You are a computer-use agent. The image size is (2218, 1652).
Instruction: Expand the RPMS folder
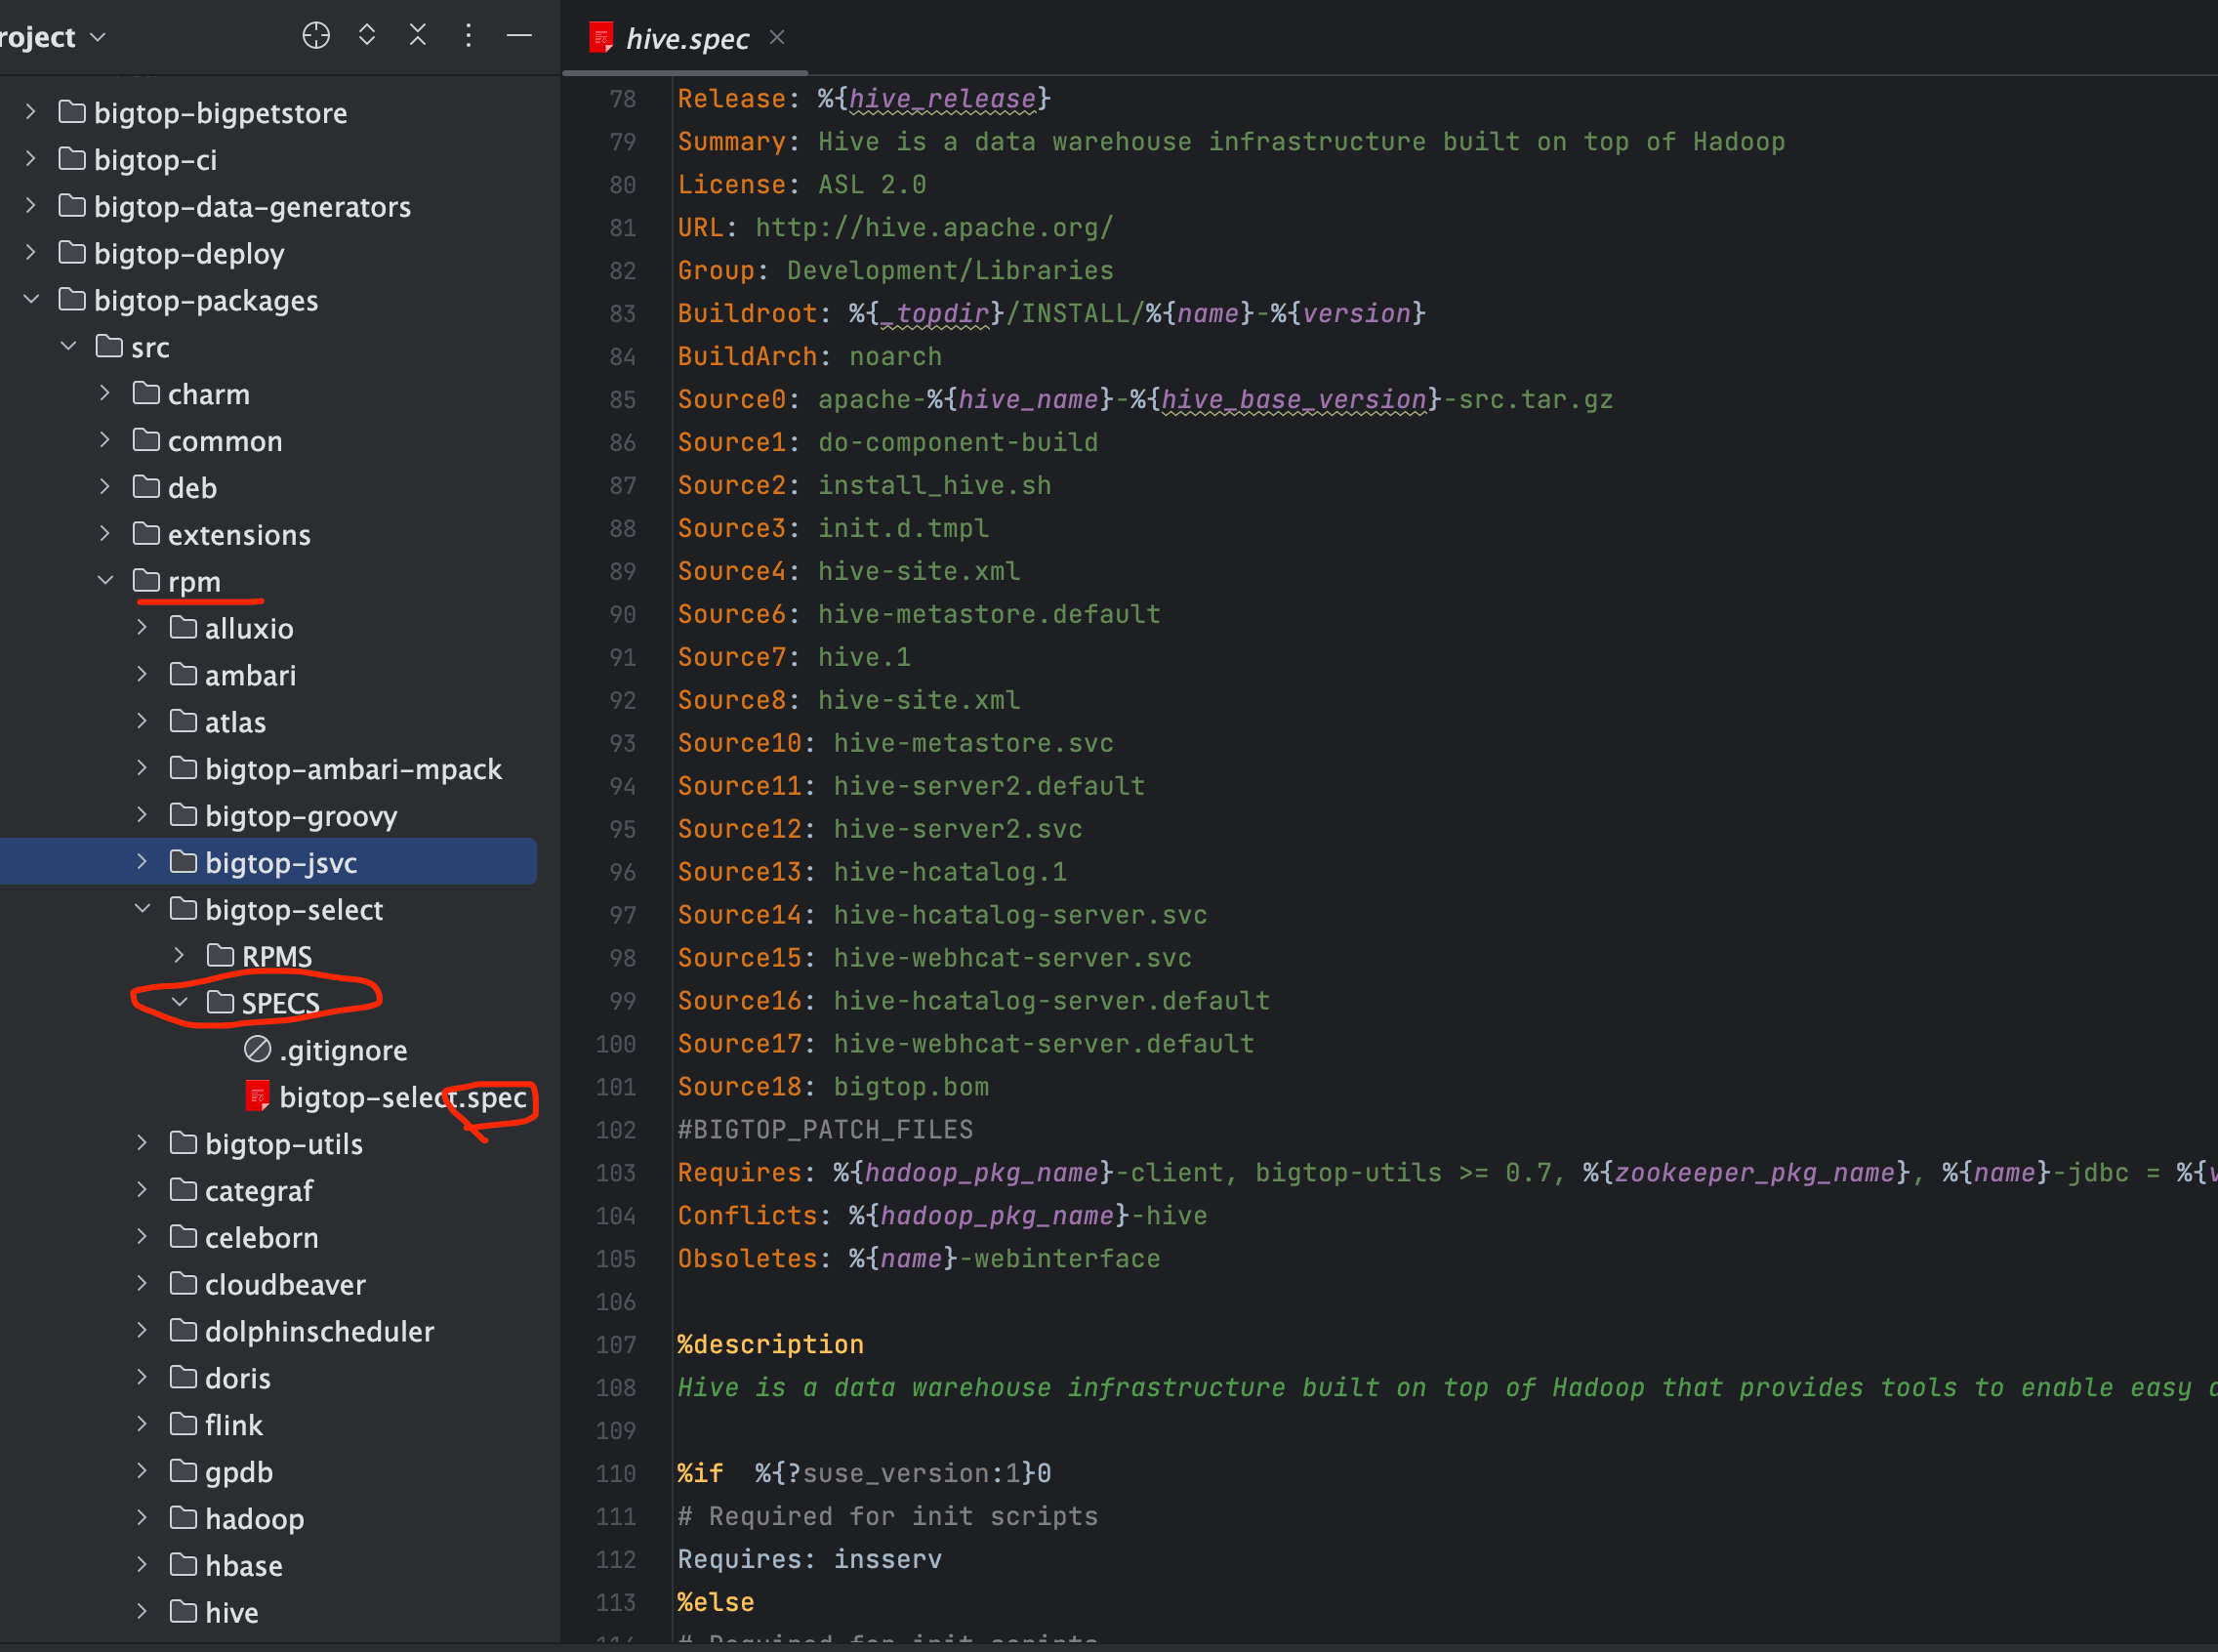[x=179, y=956]
